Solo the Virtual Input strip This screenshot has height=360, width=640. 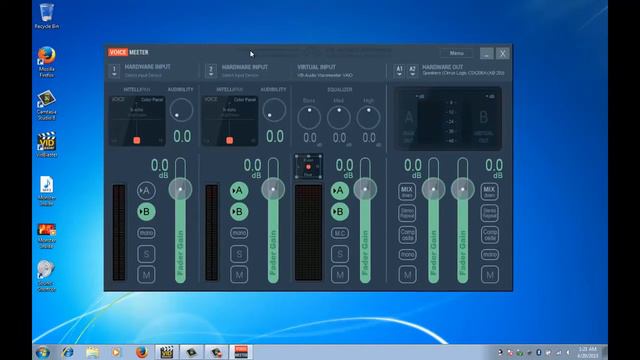[340, 254]
